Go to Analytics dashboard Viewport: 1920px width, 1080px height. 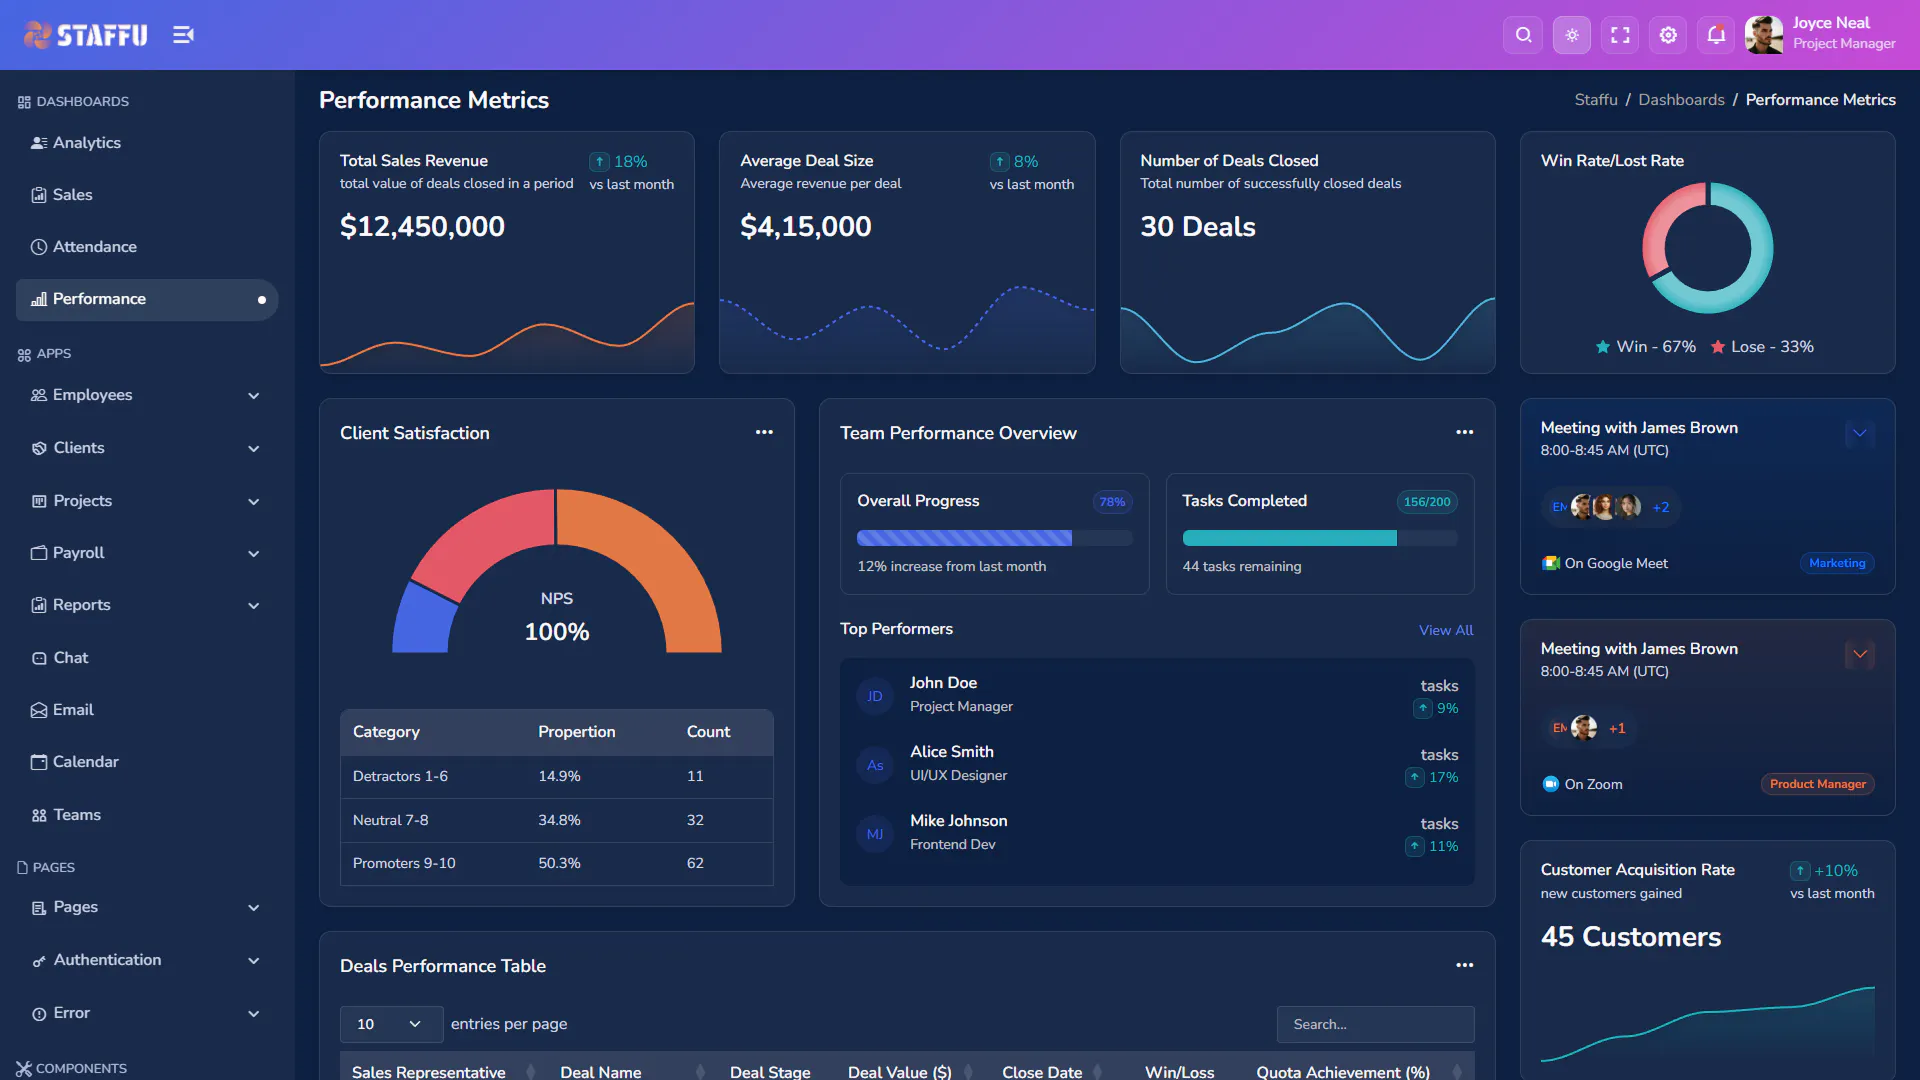pyautogui.click(x=87, y=143)
